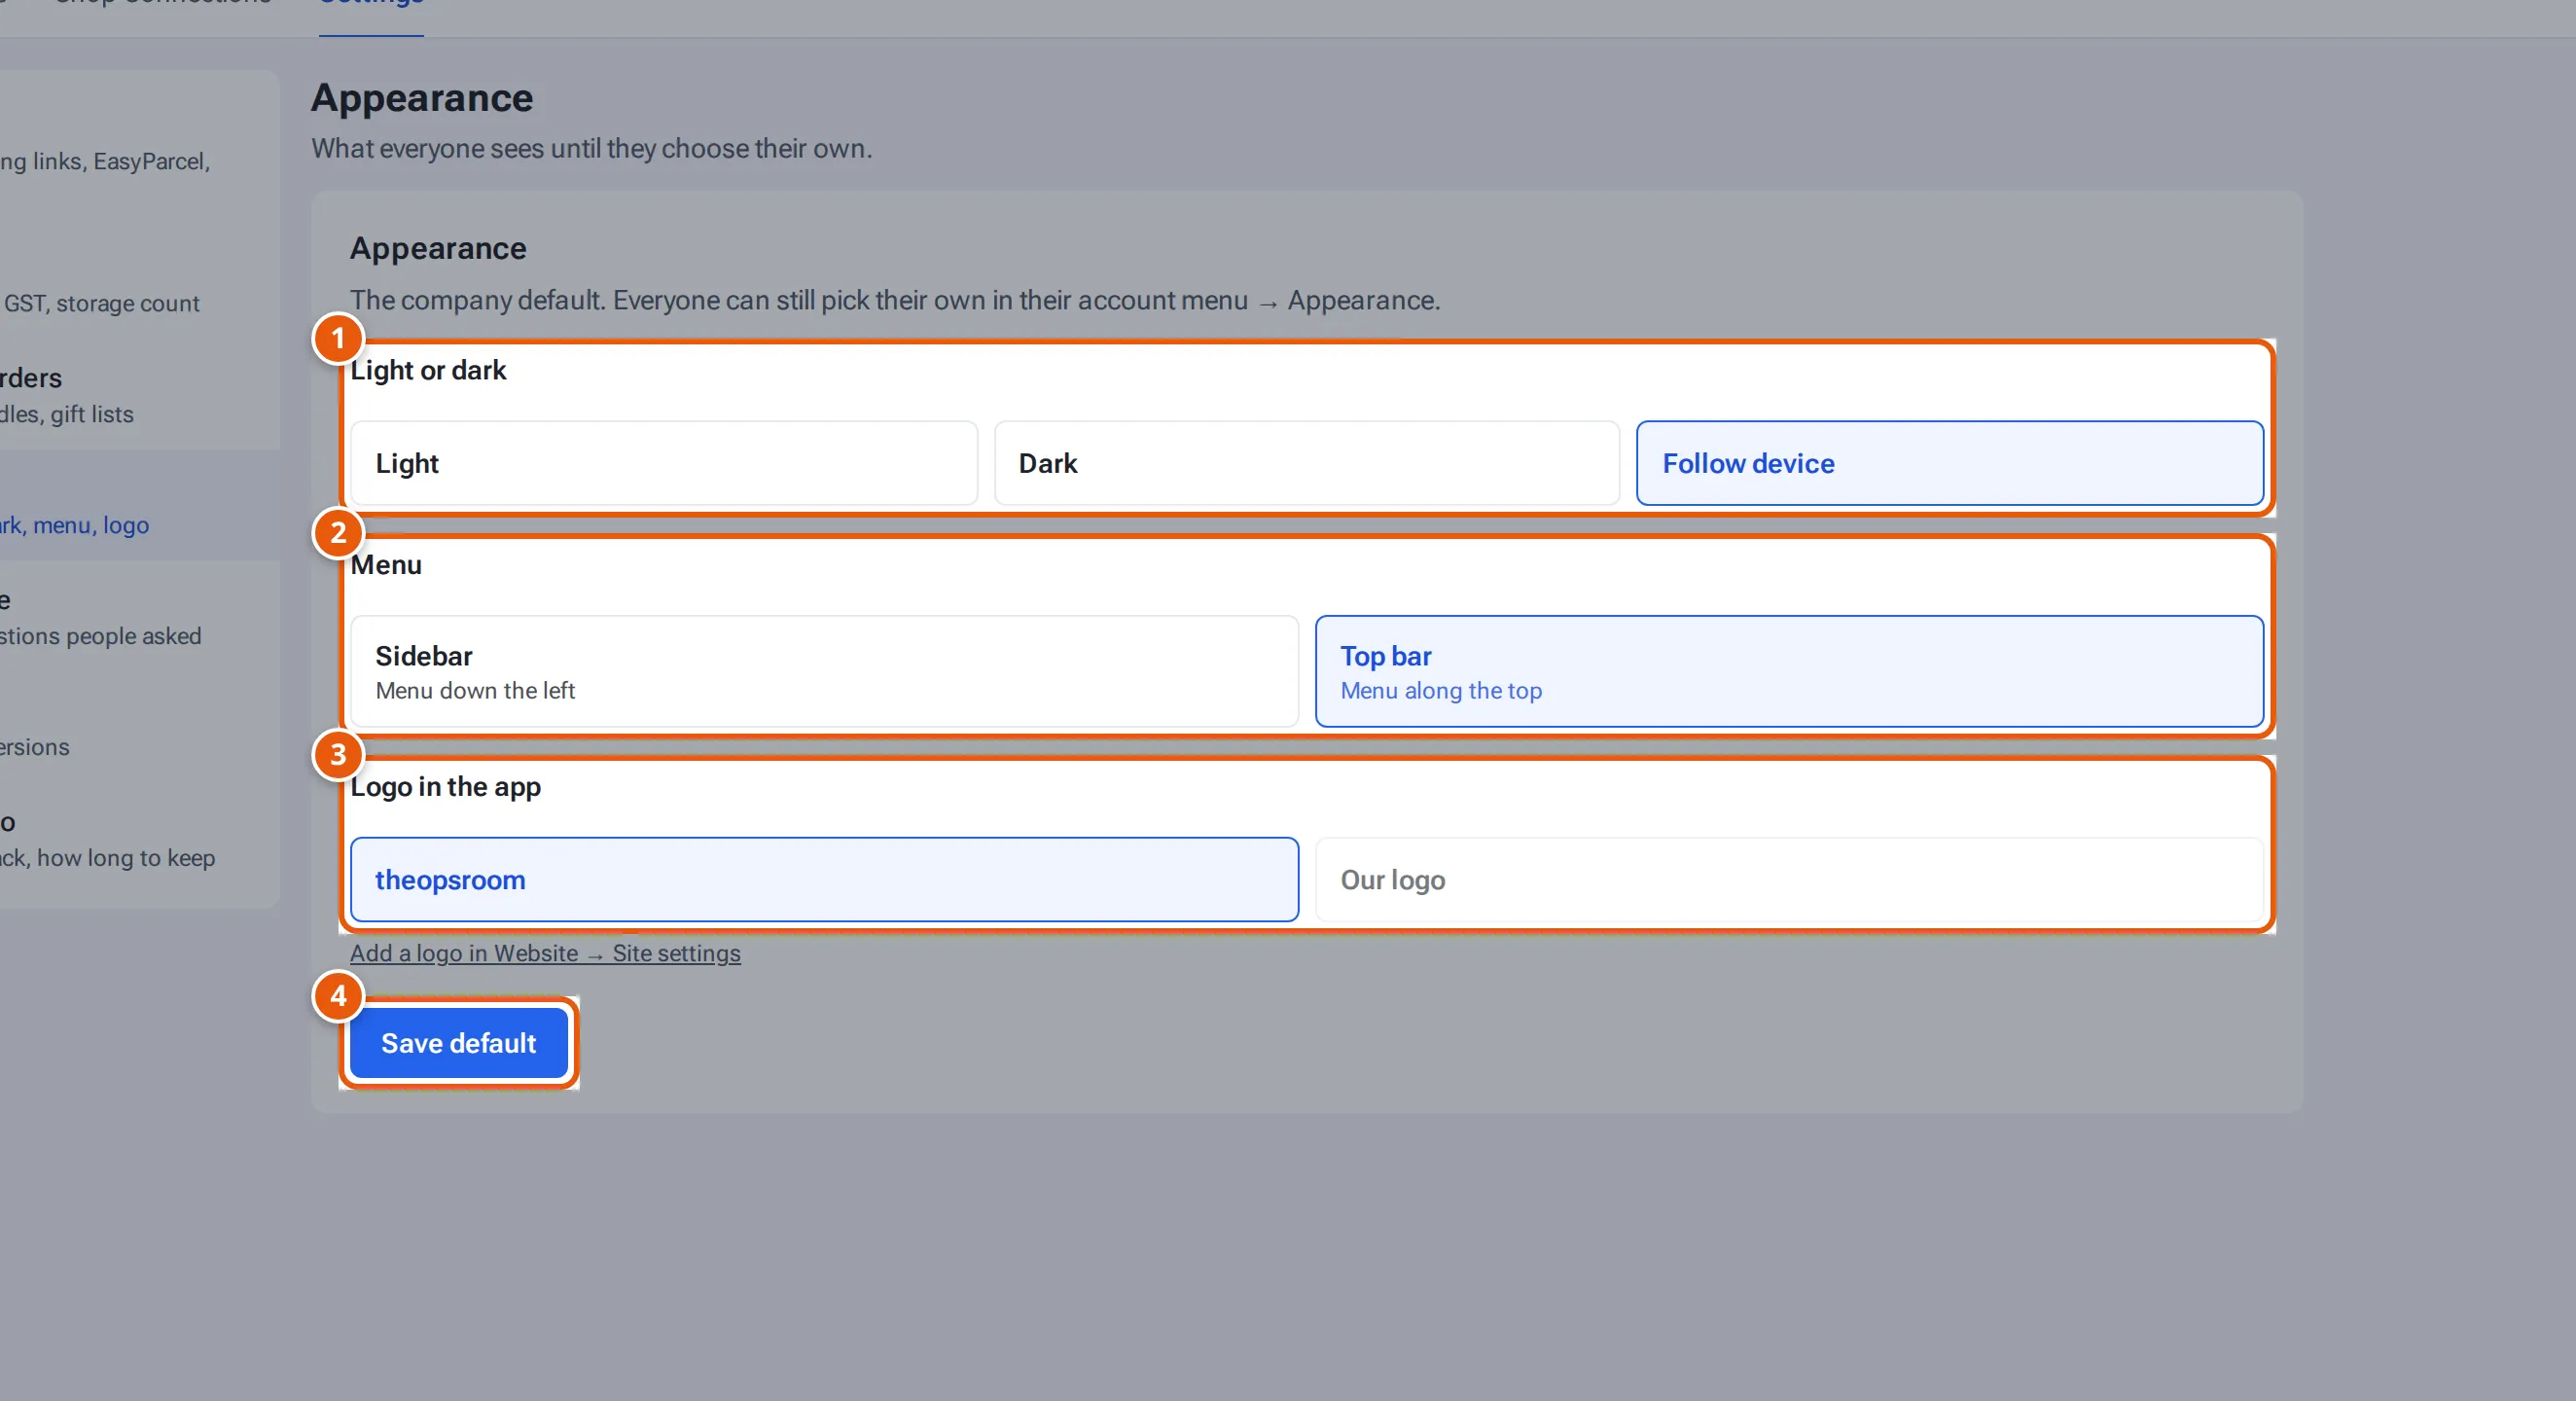The width and height of the screenshot is (2576, 1401).
Task: Click the Appearance page heading
Action: 422,98
